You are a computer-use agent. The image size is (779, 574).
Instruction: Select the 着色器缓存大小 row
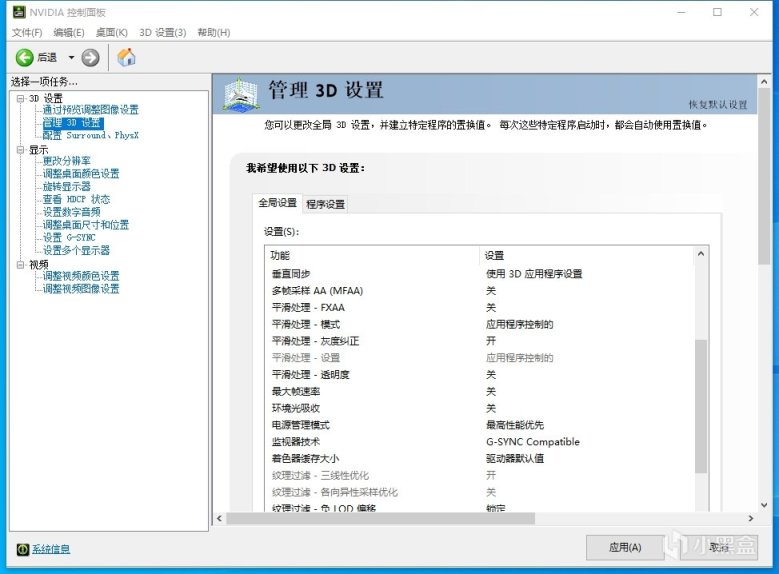coord(479,459)
